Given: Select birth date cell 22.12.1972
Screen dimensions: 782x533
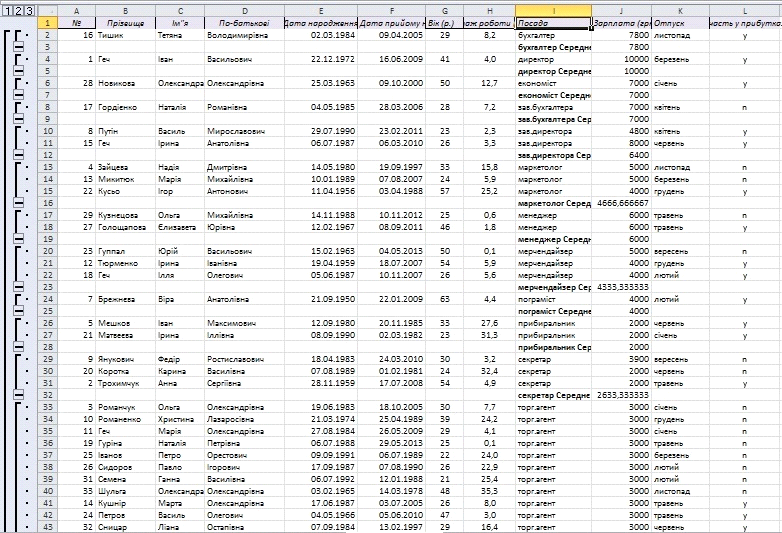Looking at the screenshot, I should [x=321, y=59].
